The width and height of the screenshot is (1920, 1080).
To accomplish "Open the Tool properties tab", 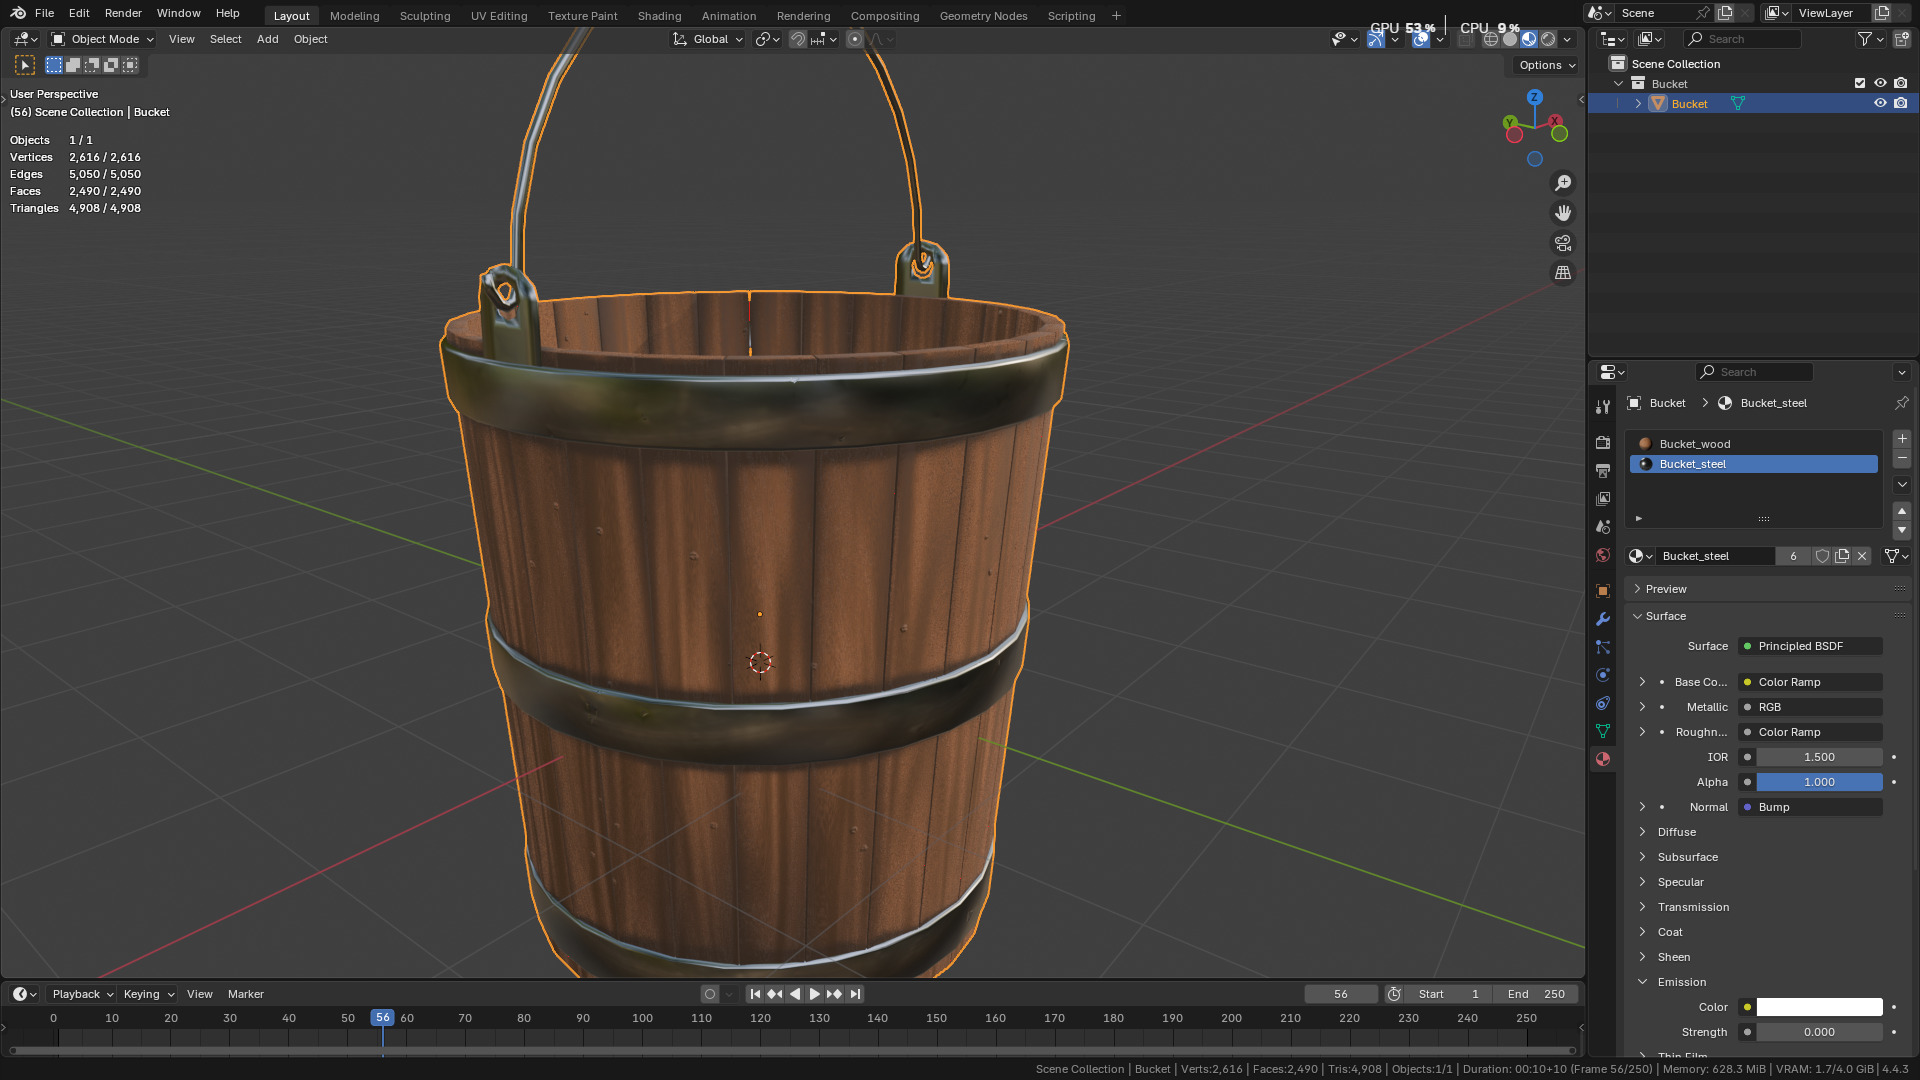I will tap(1603, 407).
